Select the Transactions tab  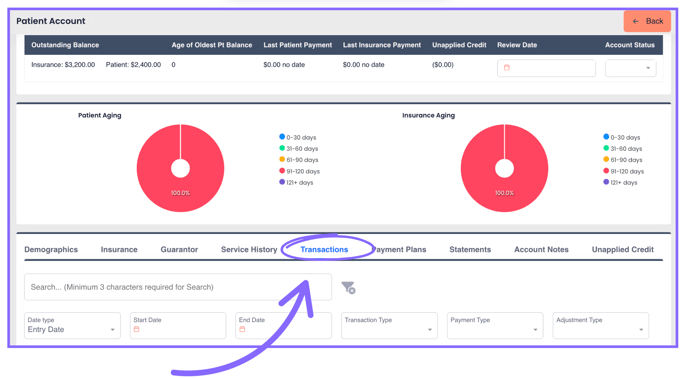click(324, 249)
